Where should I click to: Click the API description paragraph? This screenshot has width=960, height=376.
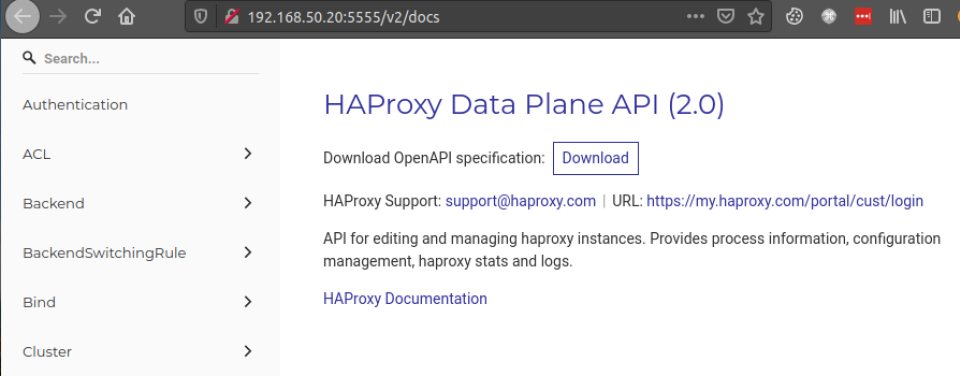pos(632,250)
